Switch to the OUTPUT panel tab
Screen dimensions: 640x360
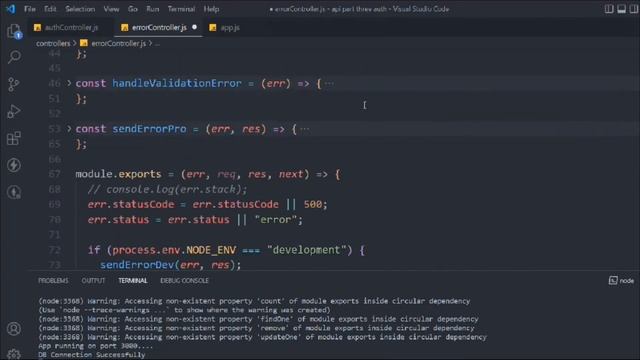93,280
